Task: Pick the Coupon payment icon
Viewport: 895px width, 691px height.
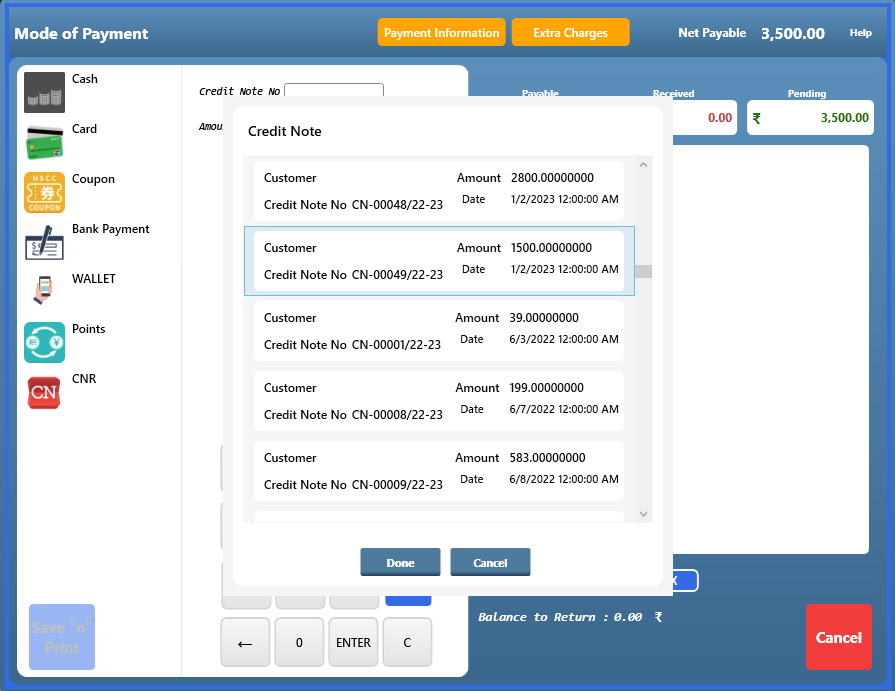Action: pyautogui.click(x=44, y=192)
